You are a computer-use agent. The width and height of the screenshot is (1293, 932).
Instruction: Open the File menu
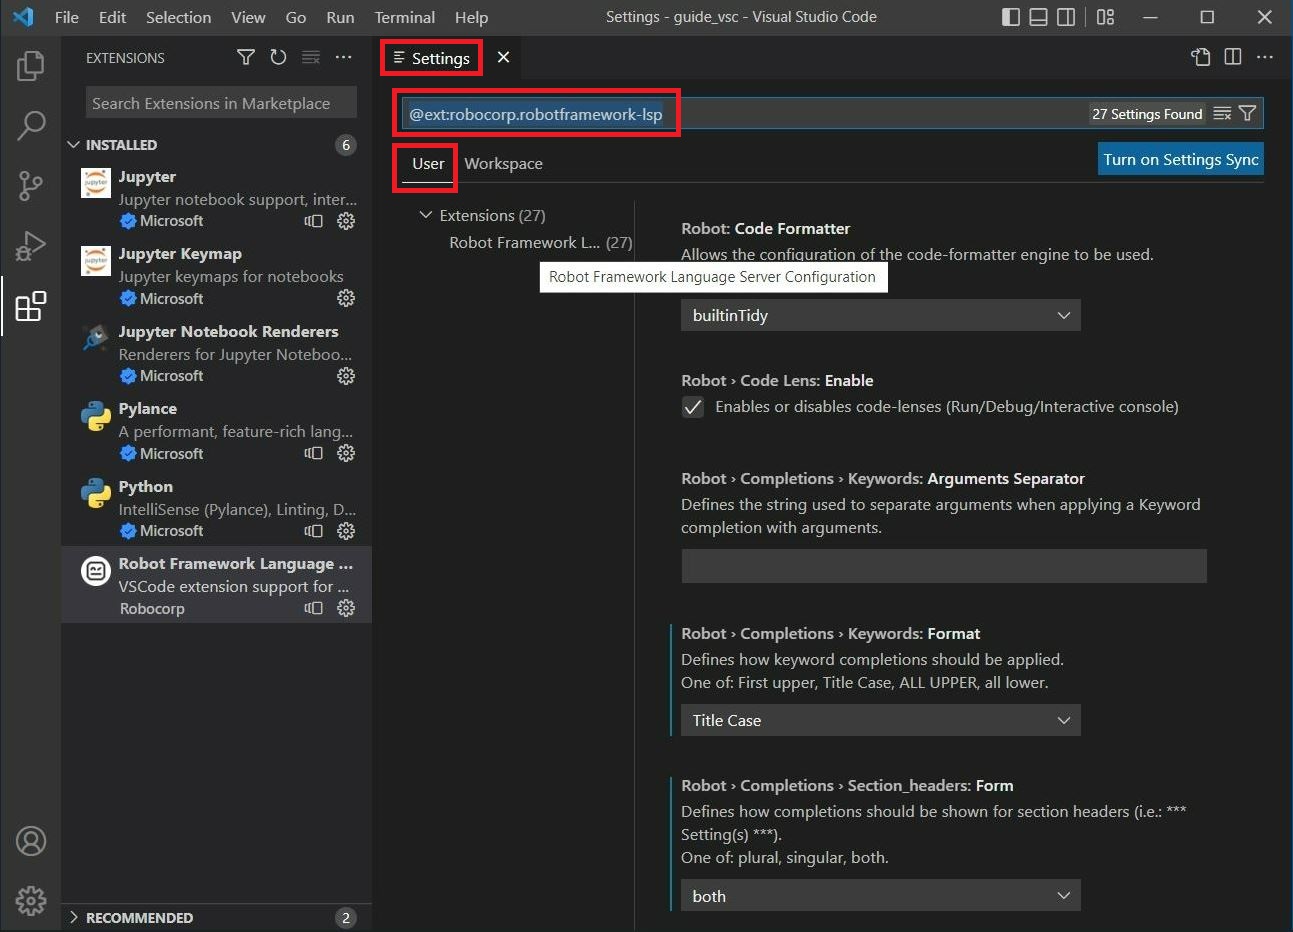pos(67,17)
